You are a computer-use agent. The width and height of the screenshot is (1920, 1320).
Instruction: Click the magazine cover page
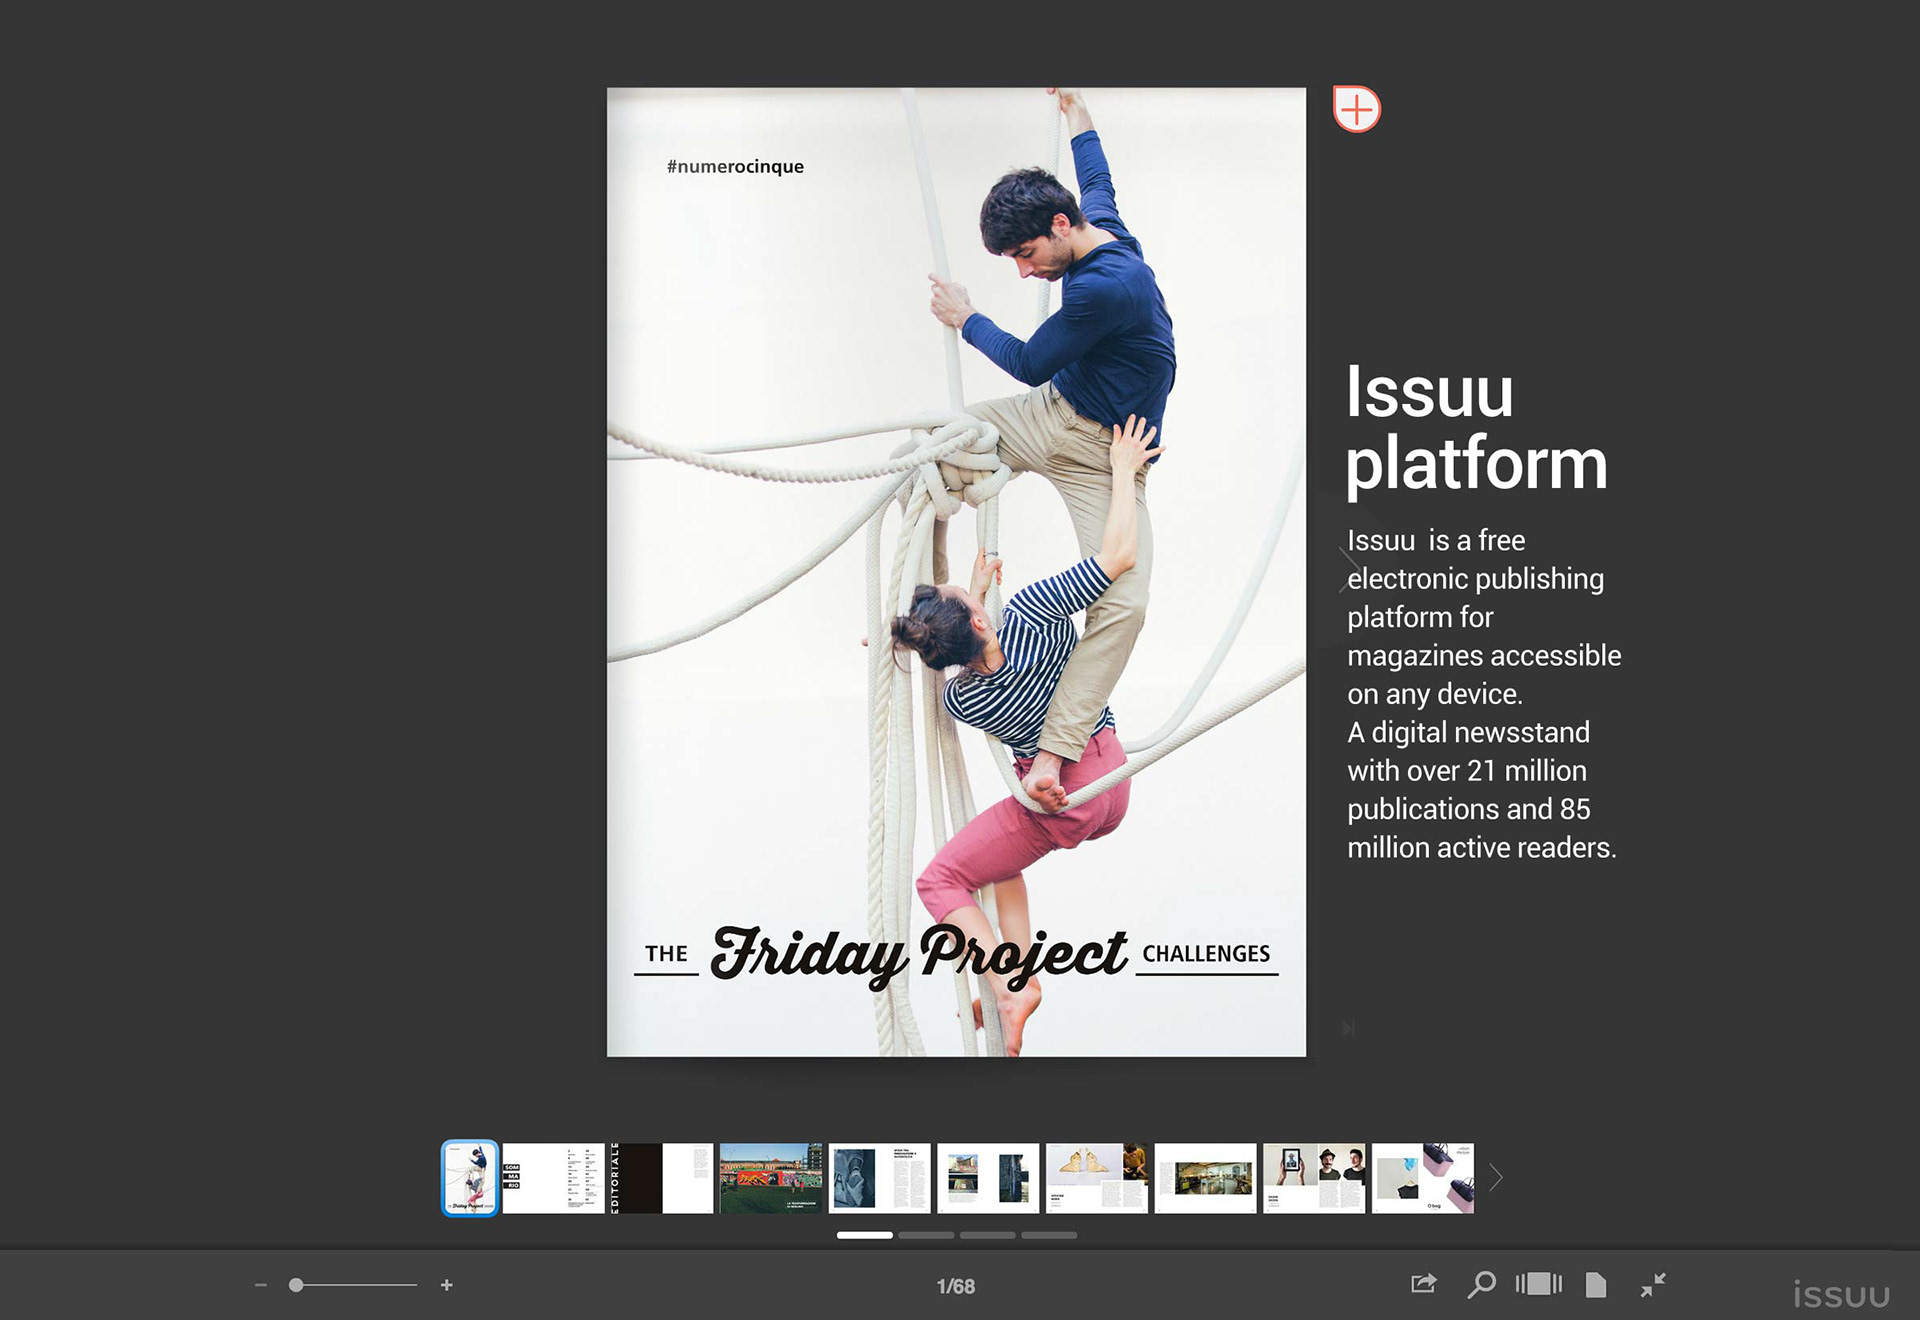[x=955, y=571]
